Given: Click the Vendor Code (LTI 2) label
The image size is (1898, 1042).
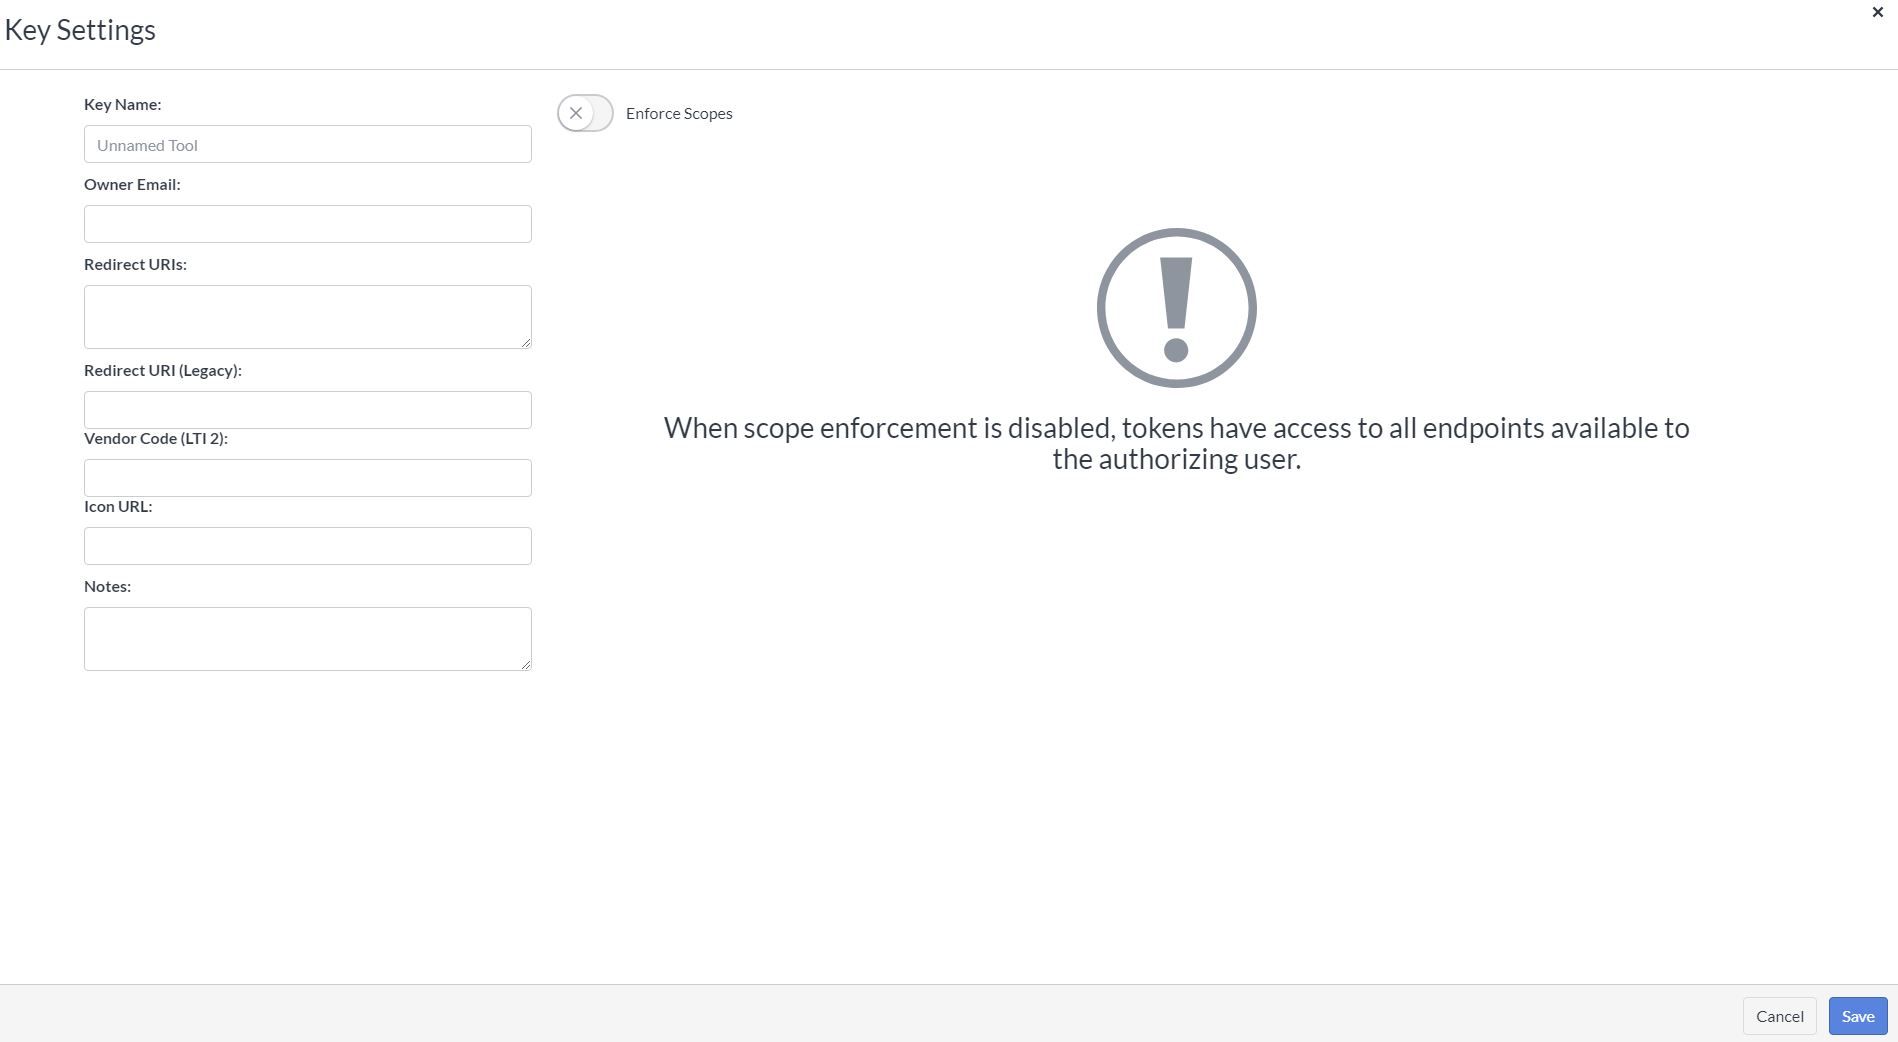Looking at the screenshot, I should (156, 438).
